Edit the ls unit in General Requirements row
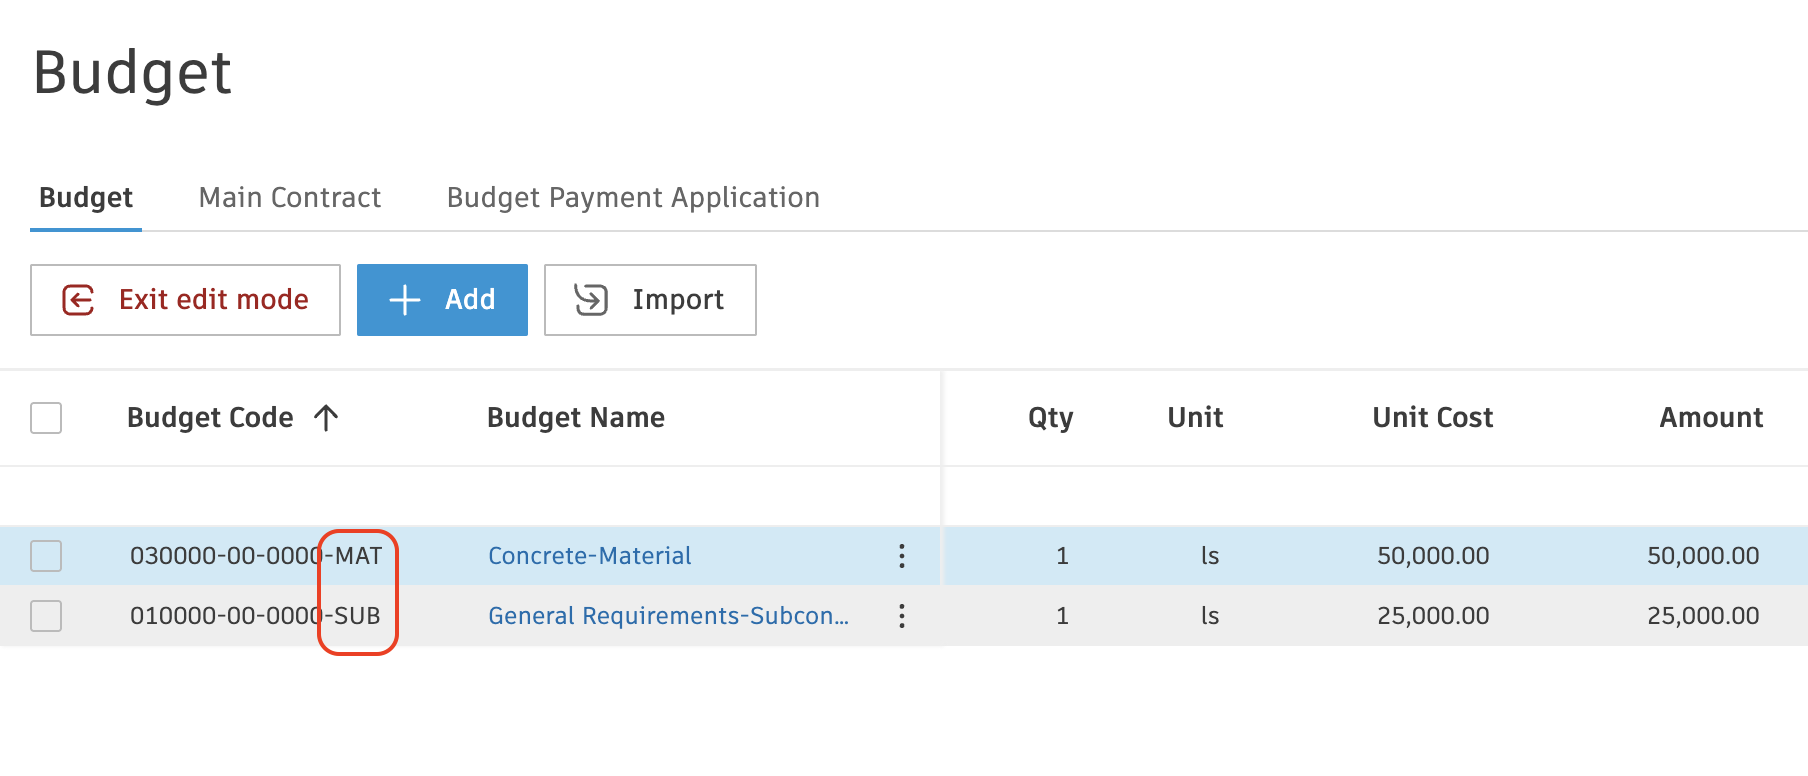The height and width of the screenshot is (776, 1808). pyautogui.click(x=1210, y=616)
